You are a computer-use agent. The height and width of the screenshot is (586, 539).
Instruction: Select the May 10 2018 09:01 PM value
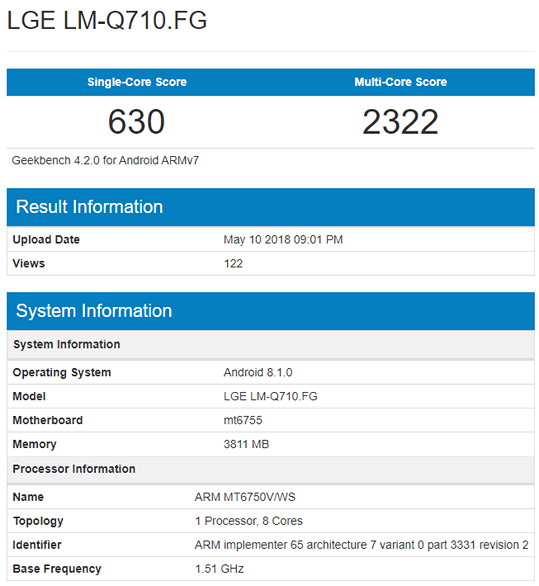[x=283, y=240]
